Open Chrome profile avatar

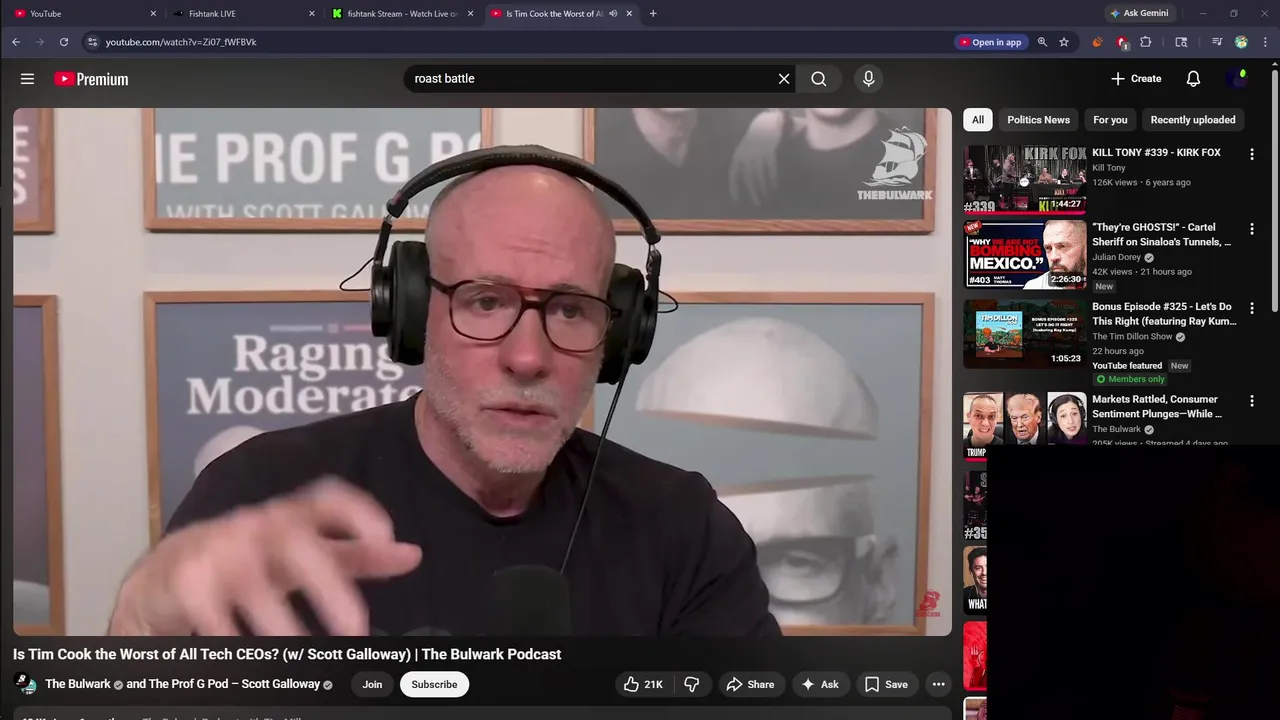[1241, 42]
